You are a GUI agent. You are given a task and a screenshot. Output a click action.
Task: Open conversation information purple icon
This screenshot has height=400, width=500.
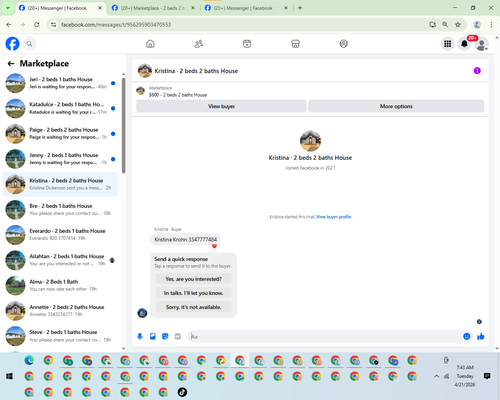click(x=477, y=71)
